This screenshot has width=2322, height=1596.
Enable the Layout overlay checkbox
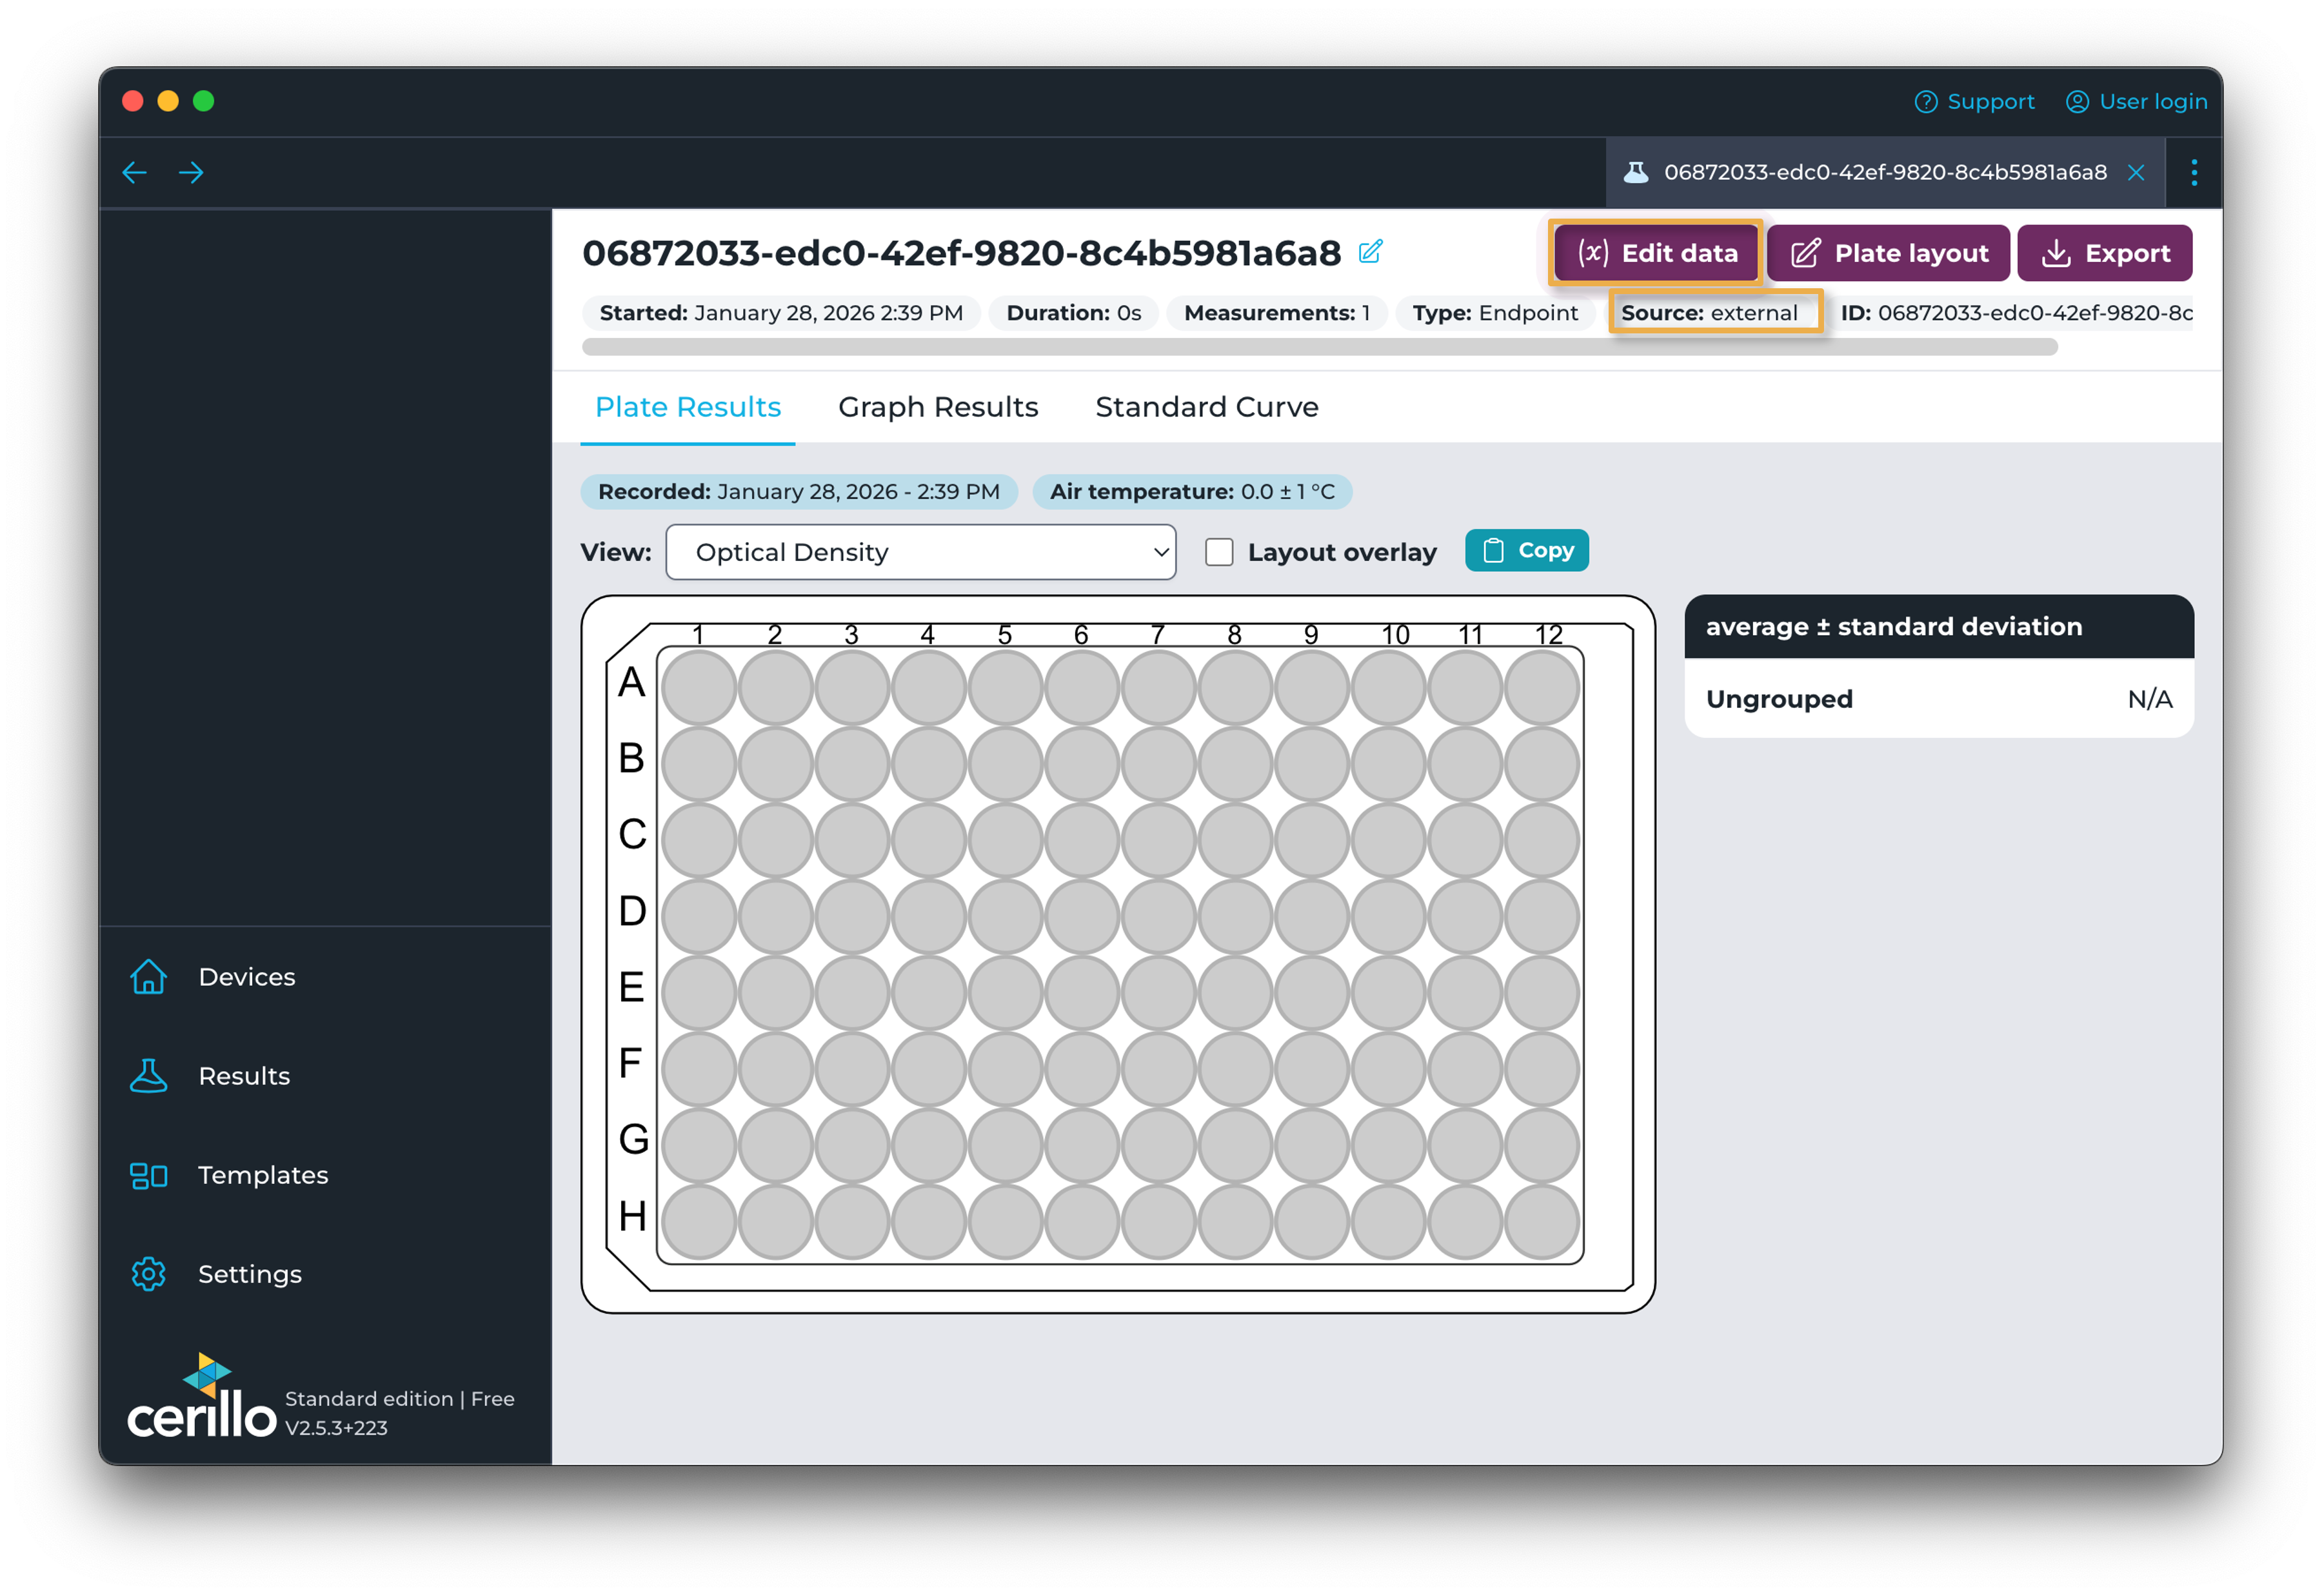(1219, 552)
